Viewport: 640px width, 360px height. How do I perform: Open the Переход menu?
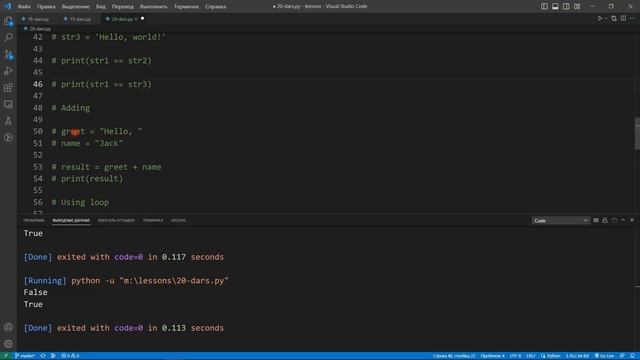click(122, 7)
